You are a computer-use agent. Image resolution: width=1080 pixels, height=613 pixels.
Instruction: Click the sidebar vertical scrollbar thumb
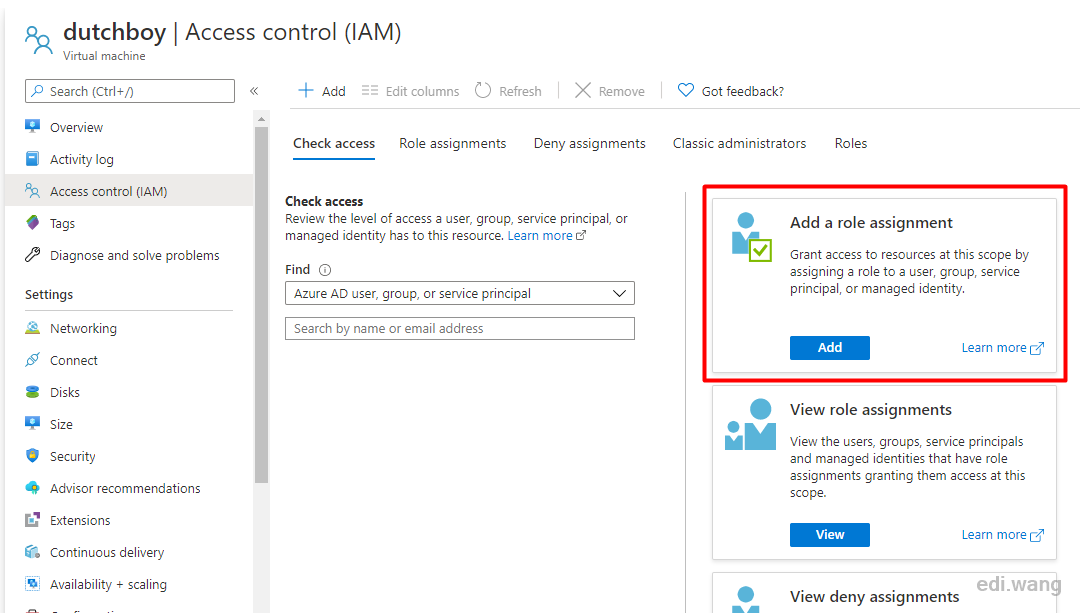[x=261, y=305]
